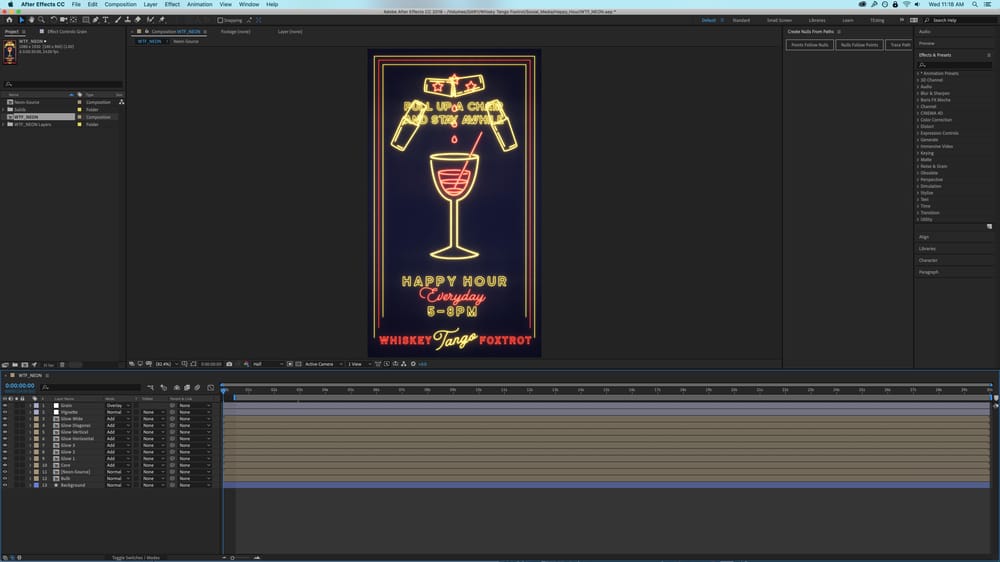Select the Horizontal Type tool
This screenshot has width=1000, height=562.
tap(106, 20)
